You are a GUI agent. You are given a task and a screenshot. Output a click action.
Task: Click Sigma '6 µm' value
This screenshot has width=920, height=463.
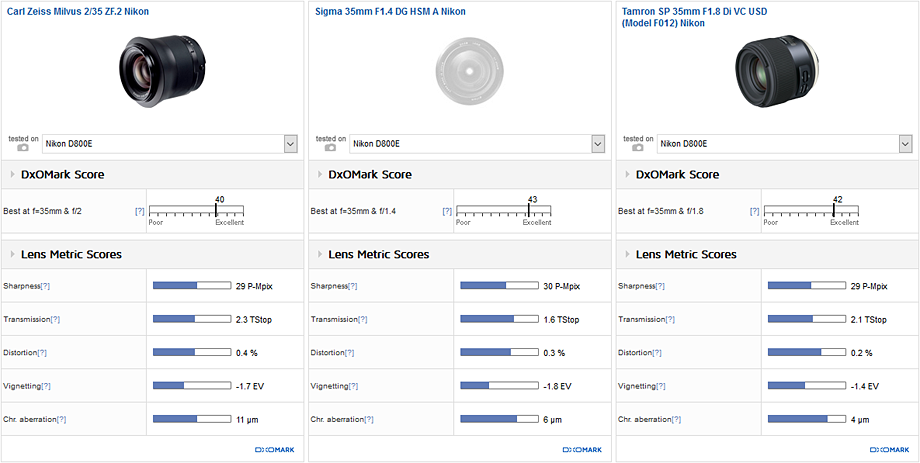point(553,420)
